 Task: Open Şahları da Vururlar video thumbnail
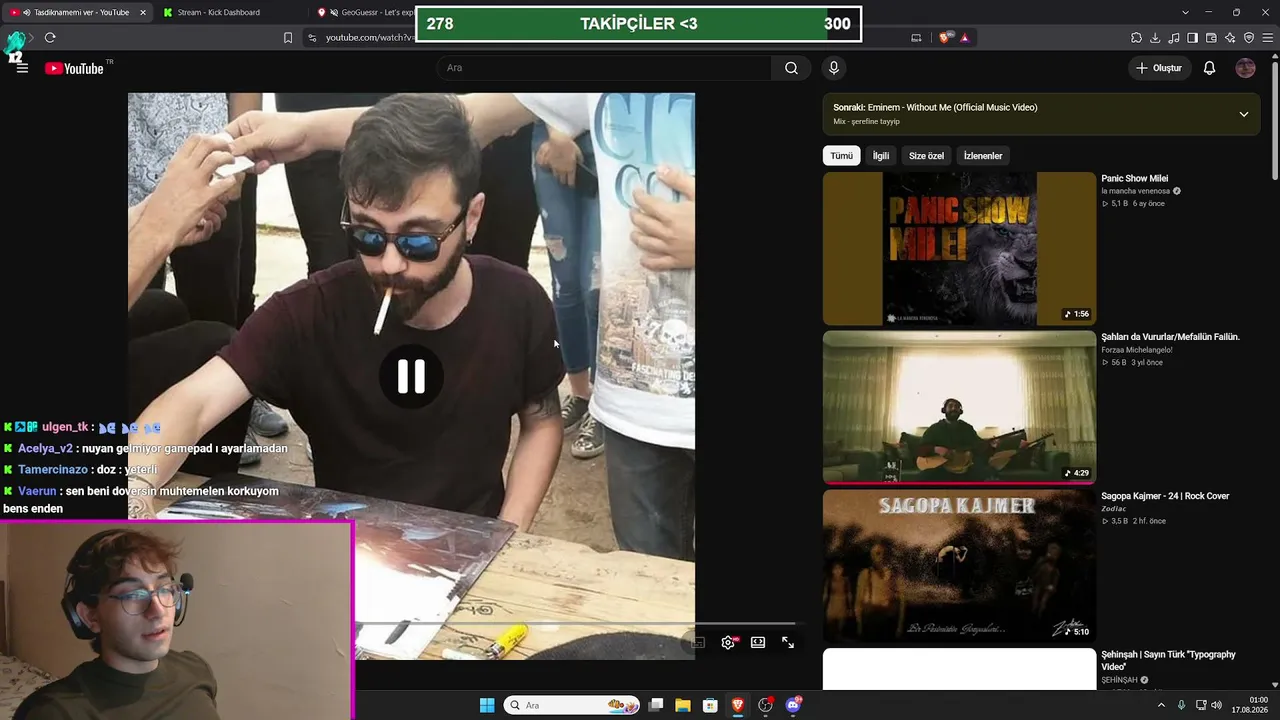point(960,408)
